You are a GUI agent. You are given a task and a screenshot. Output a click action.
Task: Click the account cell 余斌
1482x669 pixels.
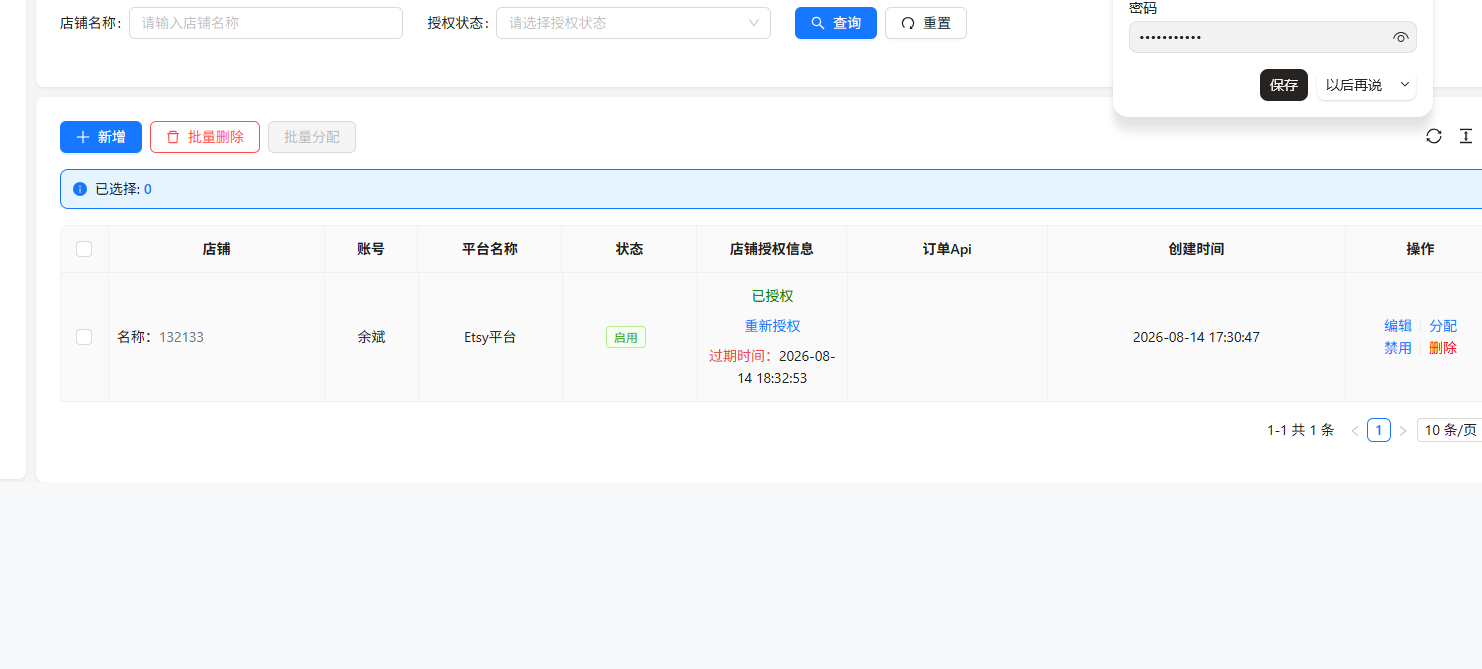point(371,337)
